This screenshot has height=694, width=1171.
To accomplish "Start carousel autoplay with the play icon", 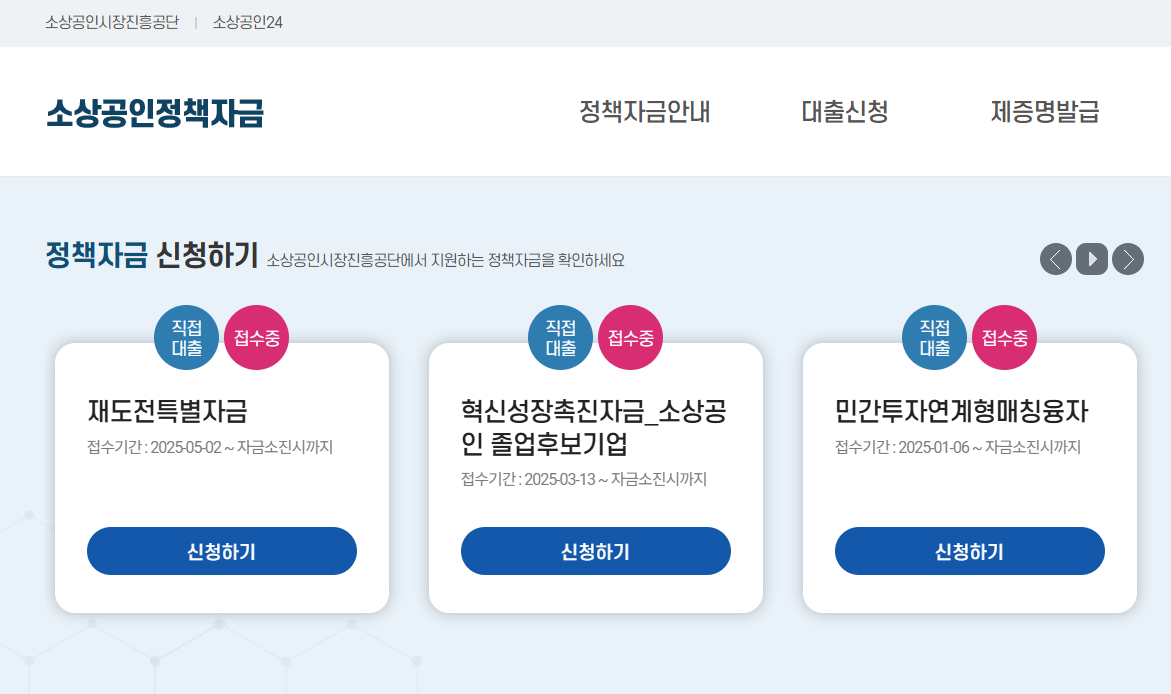I will [x=1091, y=260].
